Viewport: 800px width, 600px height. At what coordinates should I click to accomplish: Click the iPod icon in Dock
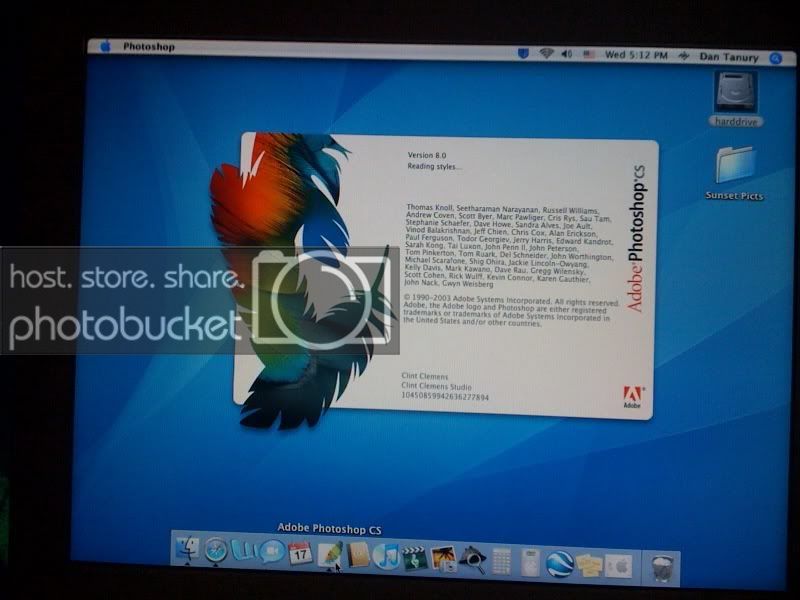[x=530, y=562]
